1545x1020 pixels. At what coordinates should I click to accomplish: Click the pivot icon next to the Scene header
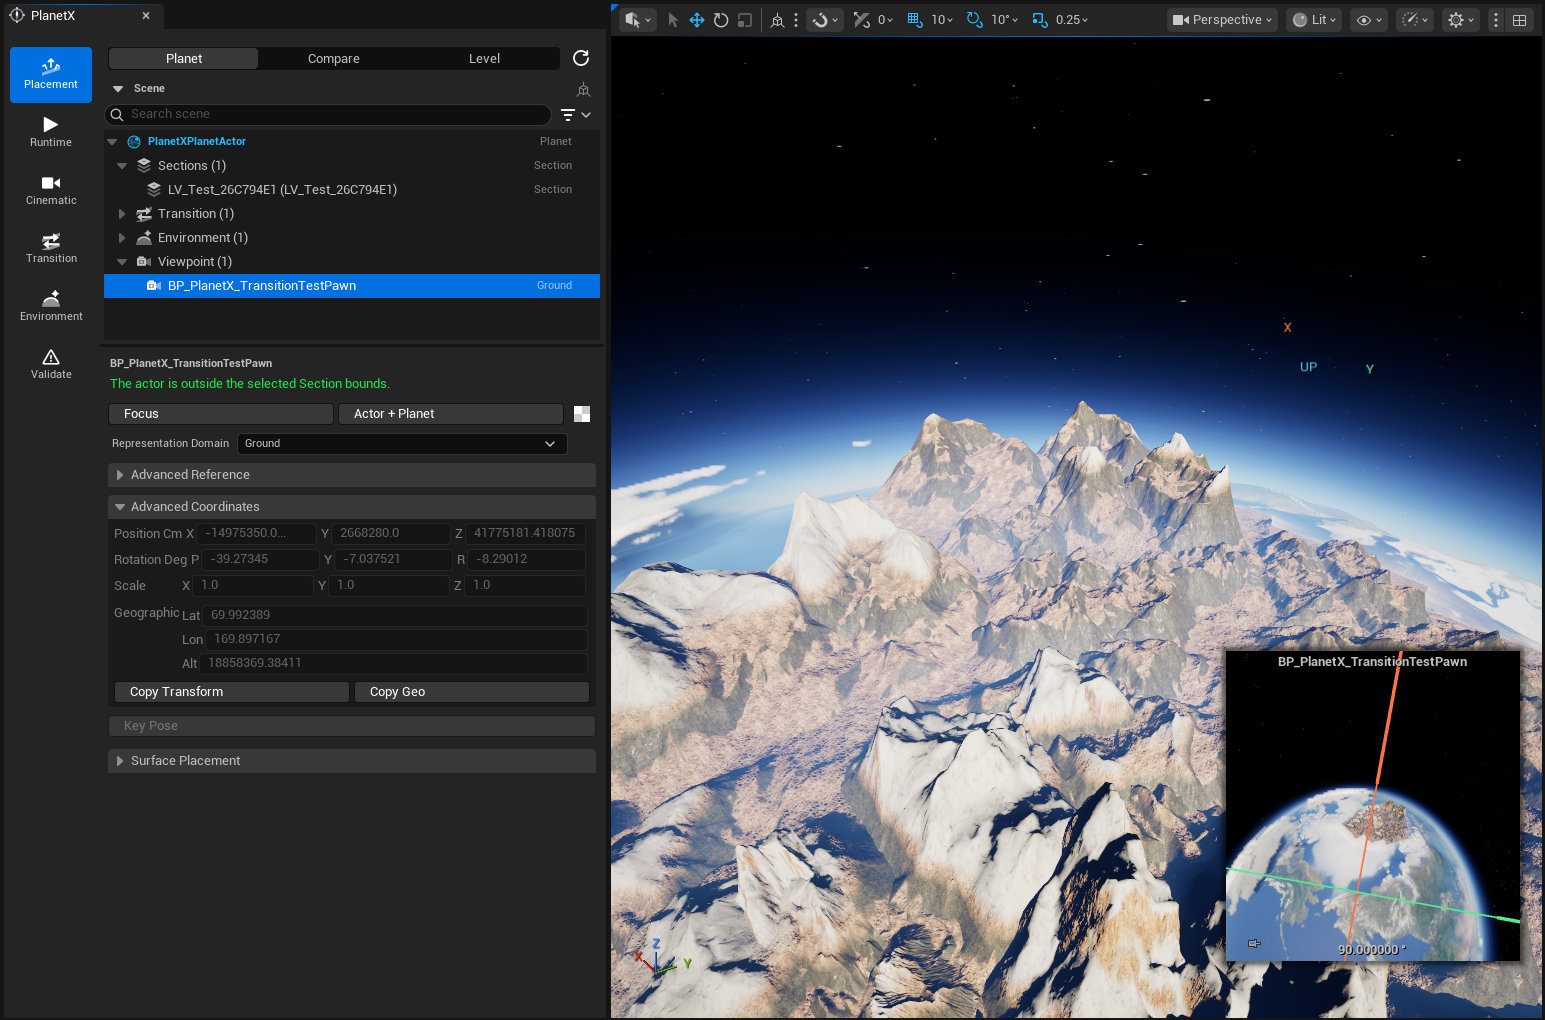point(584,89)
